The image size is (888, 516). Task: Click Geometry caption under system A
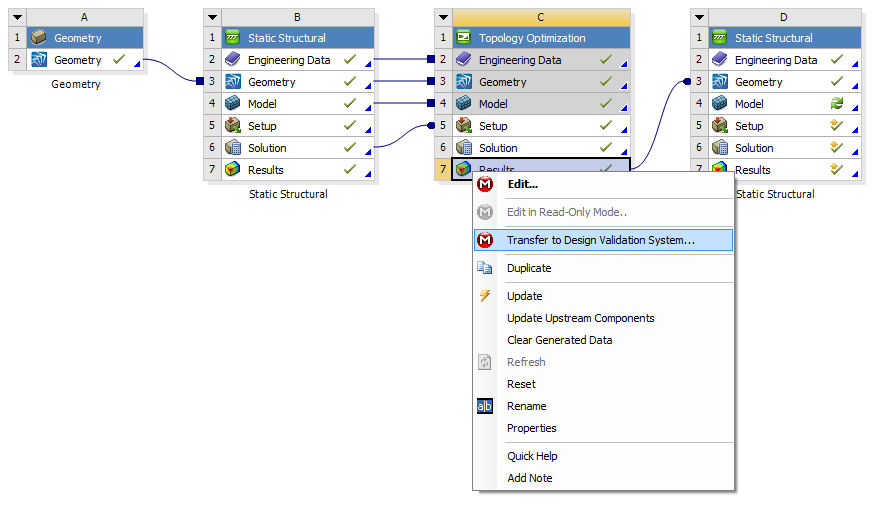[76, 84]
